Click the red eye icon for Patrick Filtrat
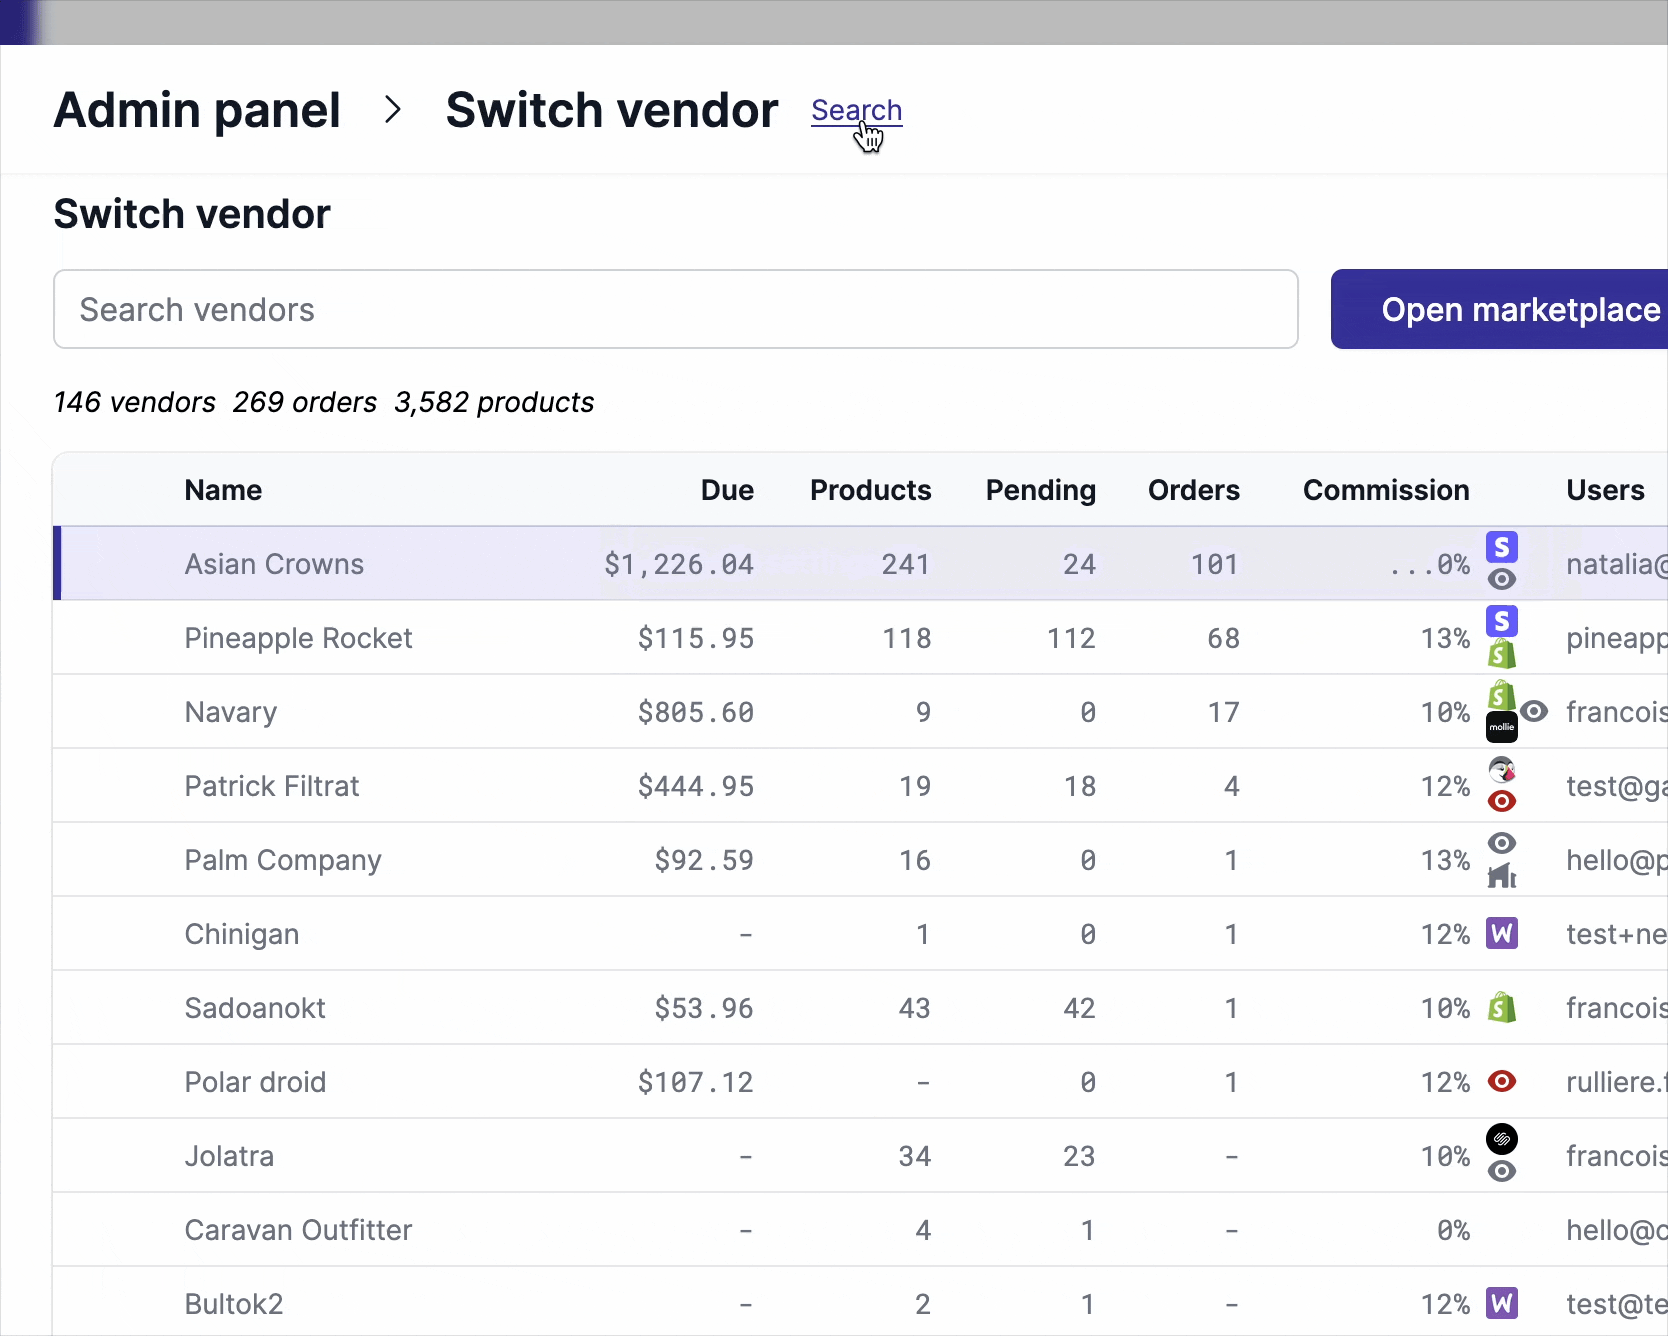 (1502, 801)
